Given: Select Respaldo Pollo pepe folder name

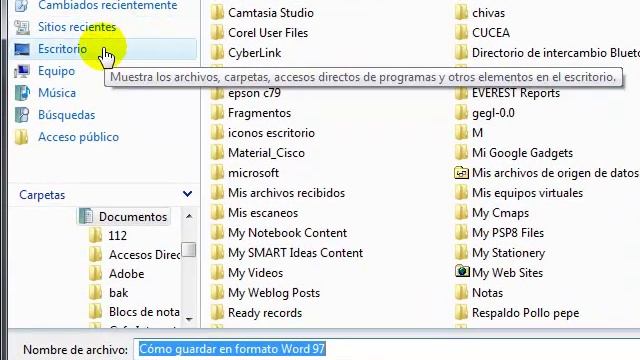Looking at the screenshot, I should click(x=526, y=313).
